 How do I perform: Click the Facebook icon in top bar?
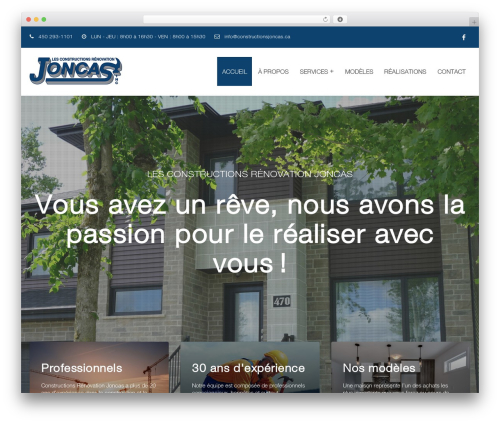(x=464, y=37)
